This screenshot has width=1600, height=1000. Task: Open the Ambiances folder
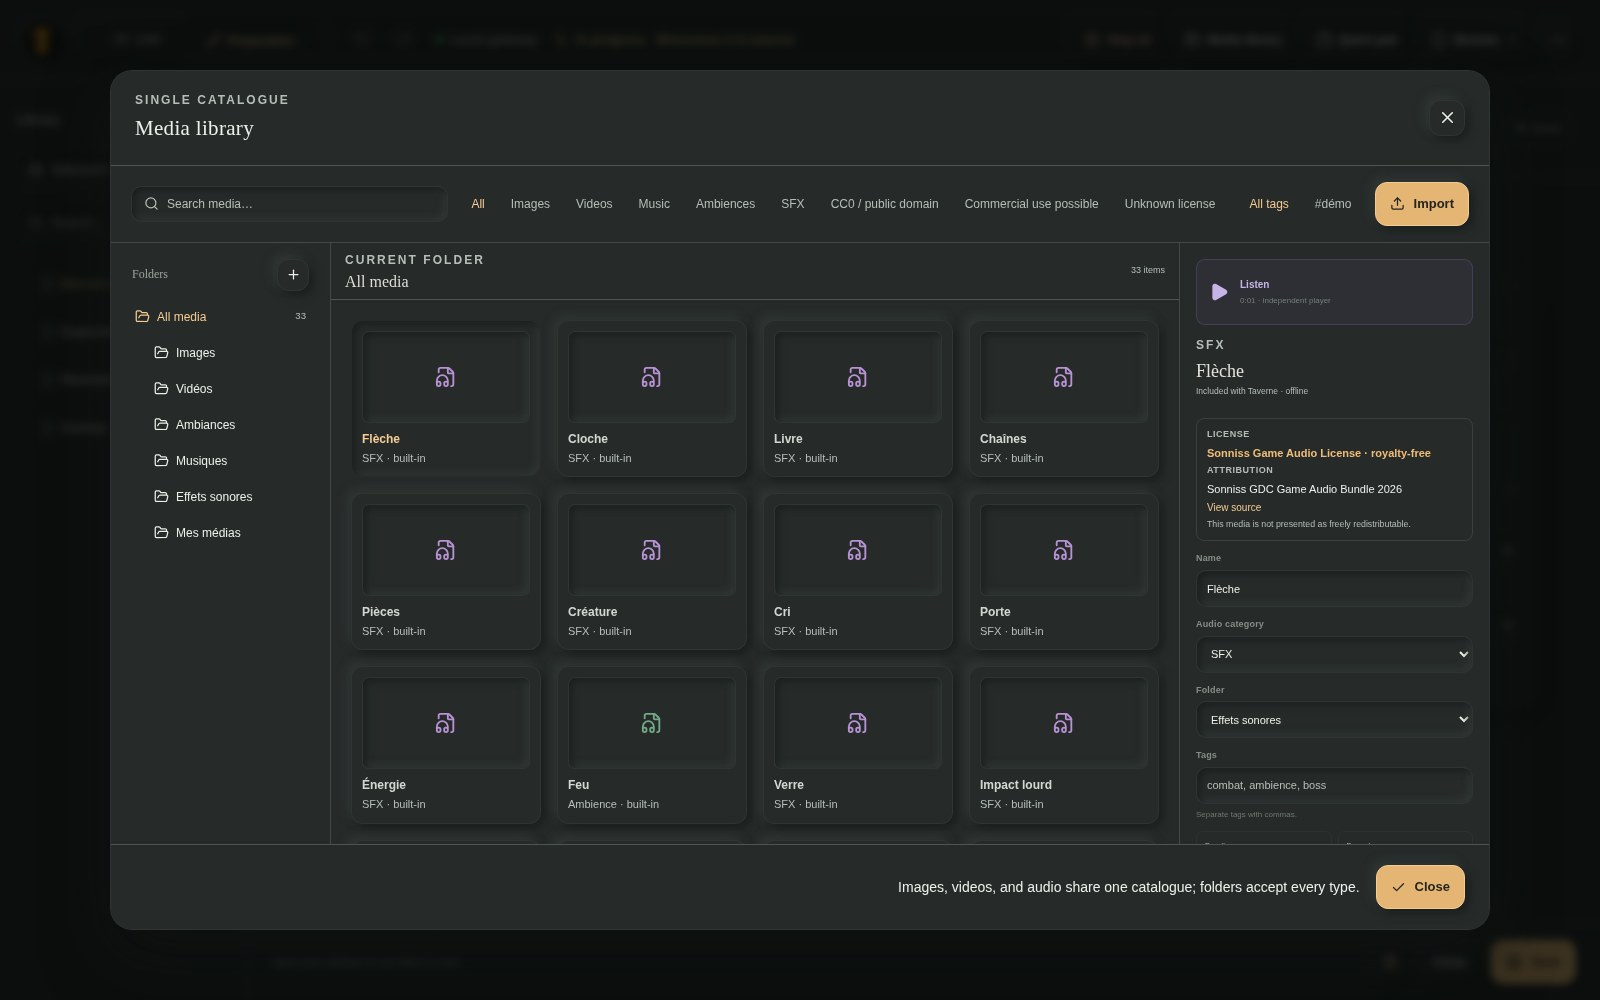(230, 425)
